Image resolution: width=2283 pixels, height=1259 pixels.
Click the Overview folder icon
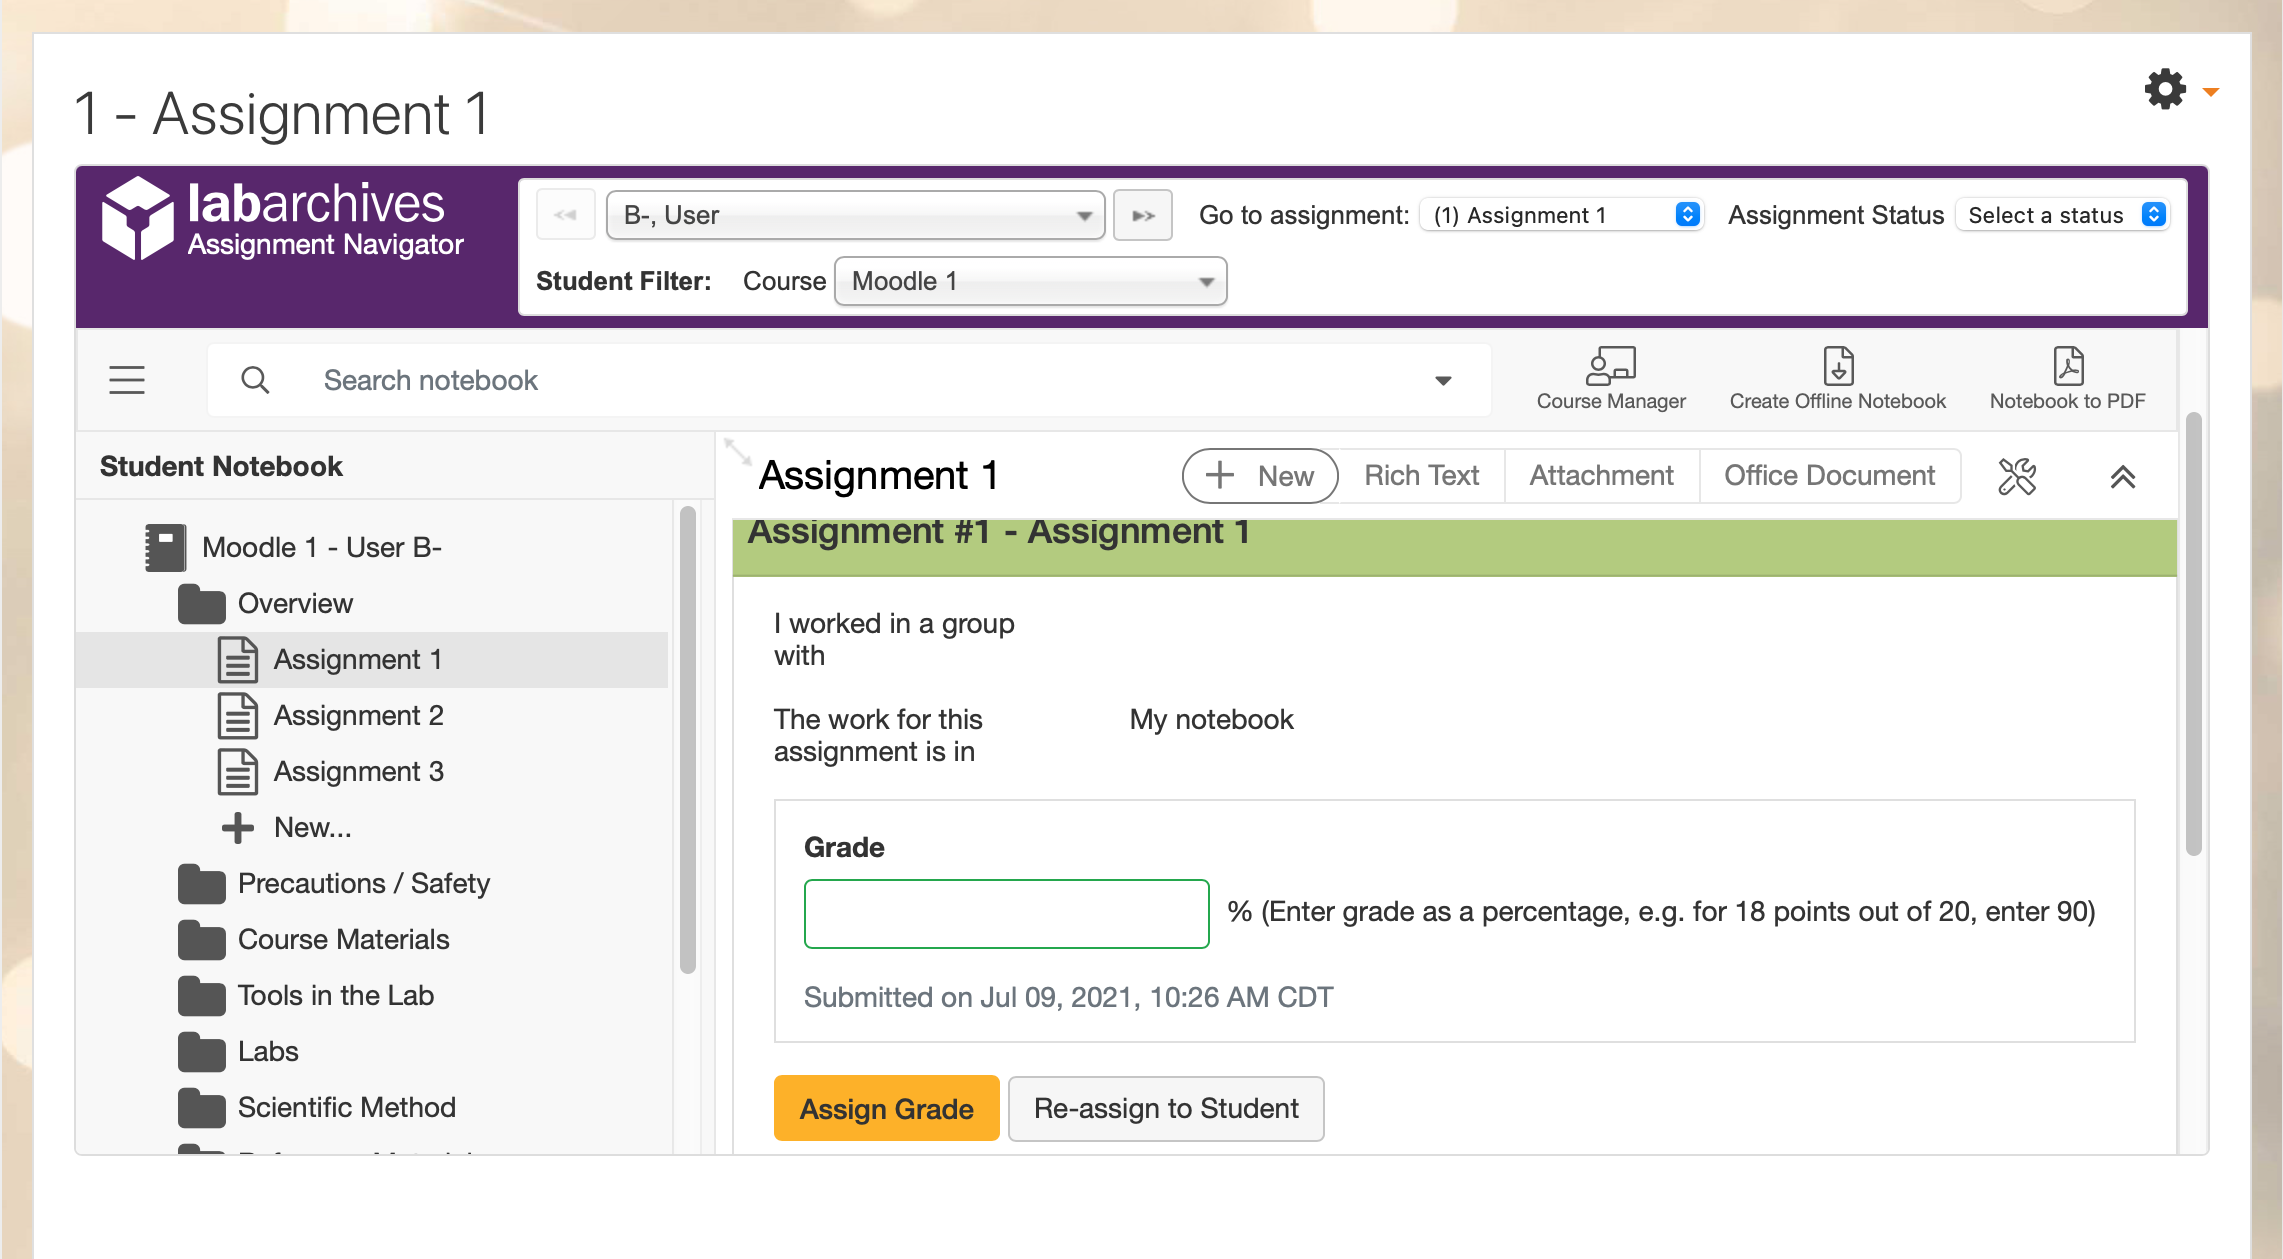[x=202, y=604]
